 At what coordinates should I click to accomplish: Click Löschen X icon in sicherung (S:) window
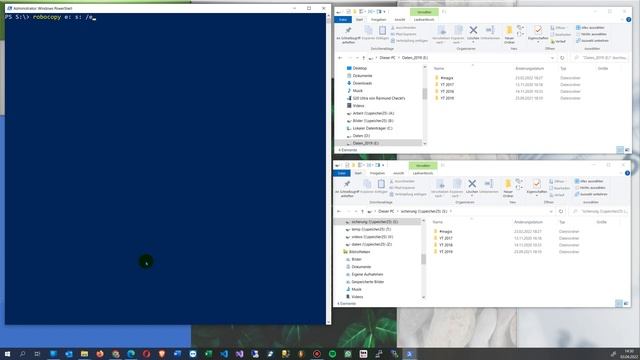tap(472, 183)
